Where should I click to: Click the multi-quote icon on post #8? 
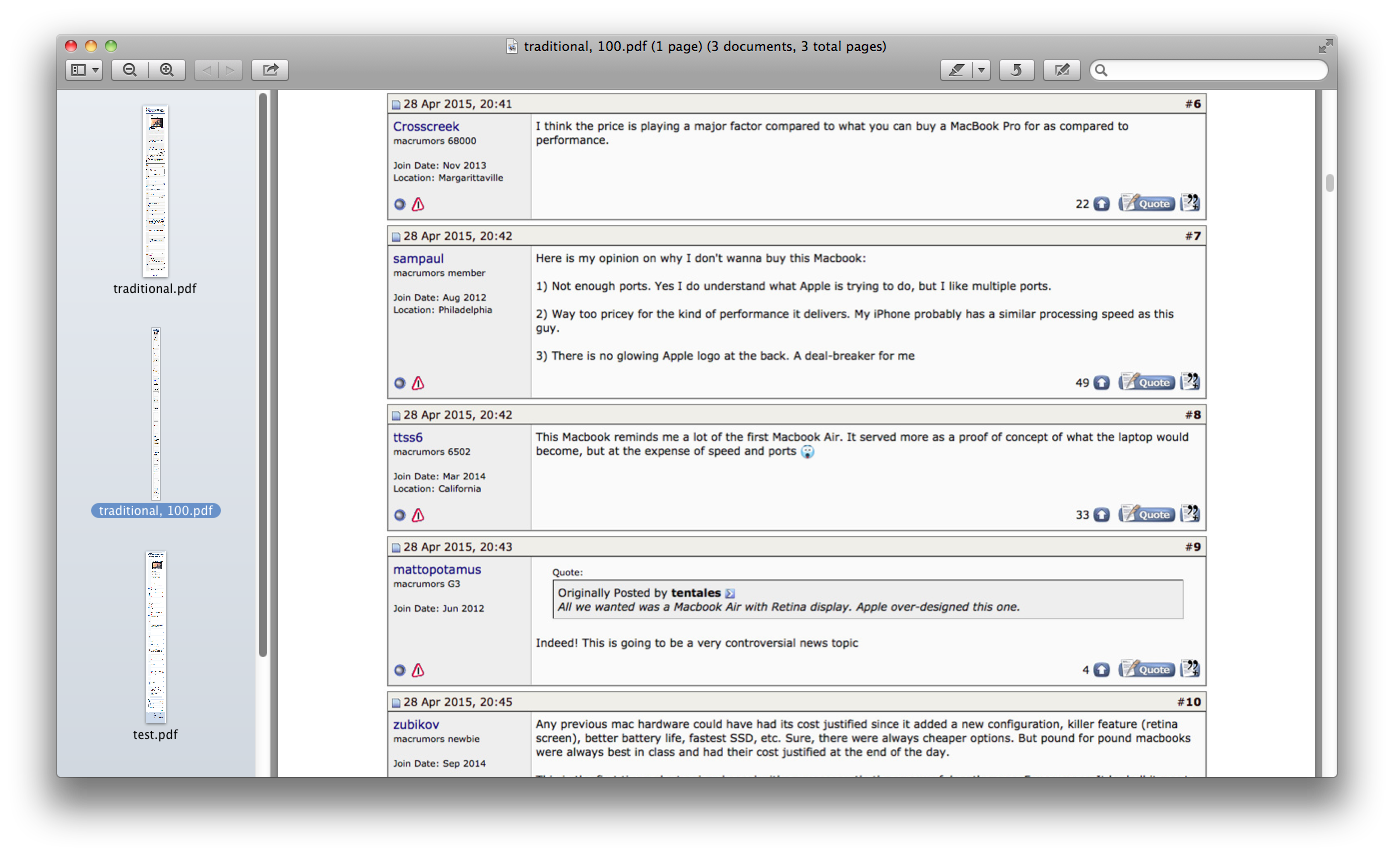tap(1190, 514)
